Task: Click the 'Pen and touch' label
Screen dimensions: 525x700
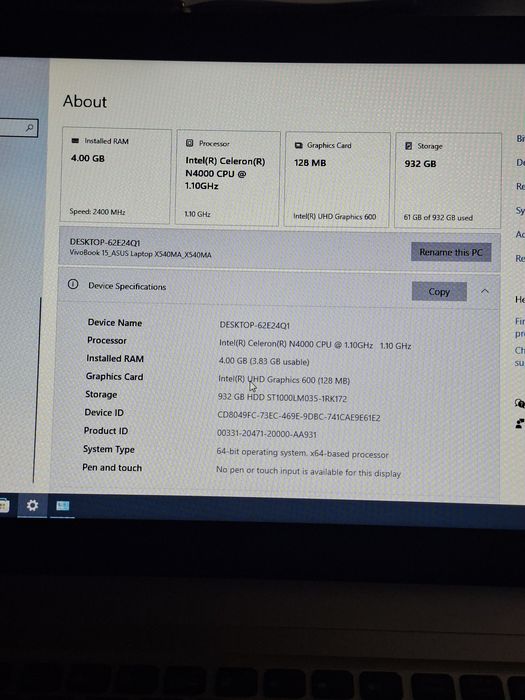Action: [112, 468]
